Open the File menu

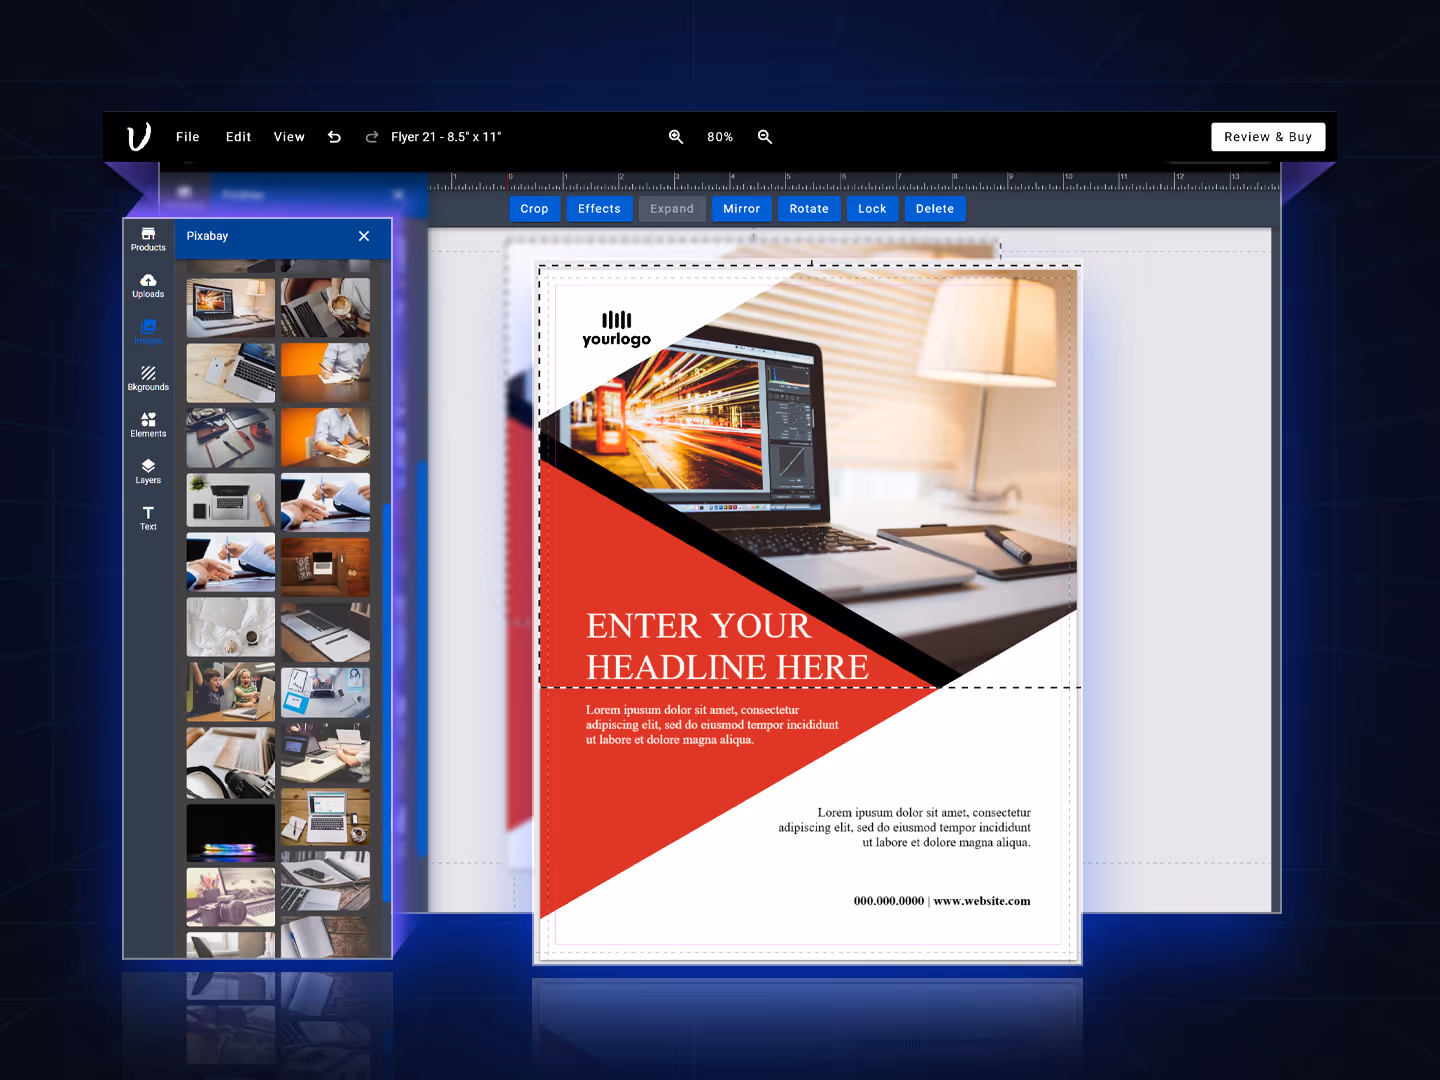[187, 136]
